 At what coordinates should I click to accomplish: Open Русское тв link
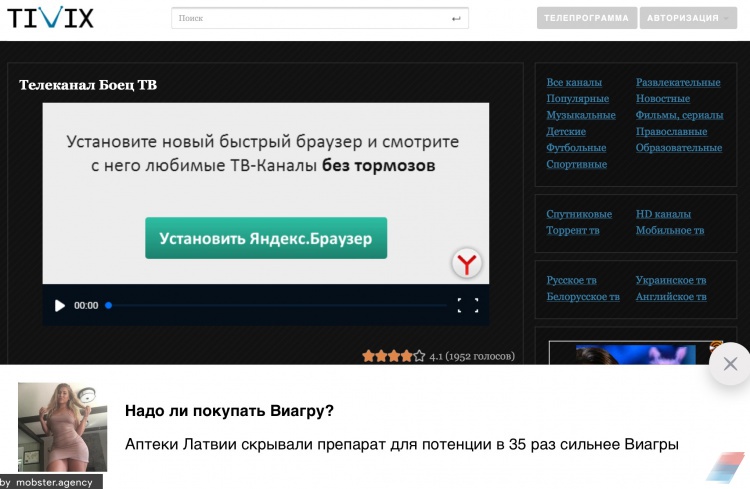[x=571, y=280]
